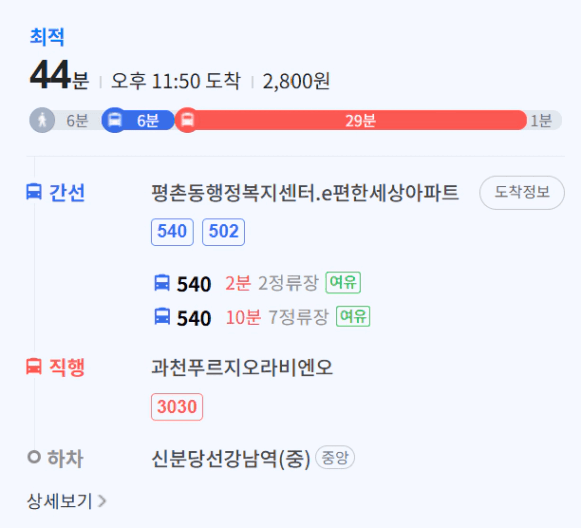Click 평촌동행정복지센터.e편한세상아파트 stop name
This screenshot has width=581, height=528.
tap(305, 193)
